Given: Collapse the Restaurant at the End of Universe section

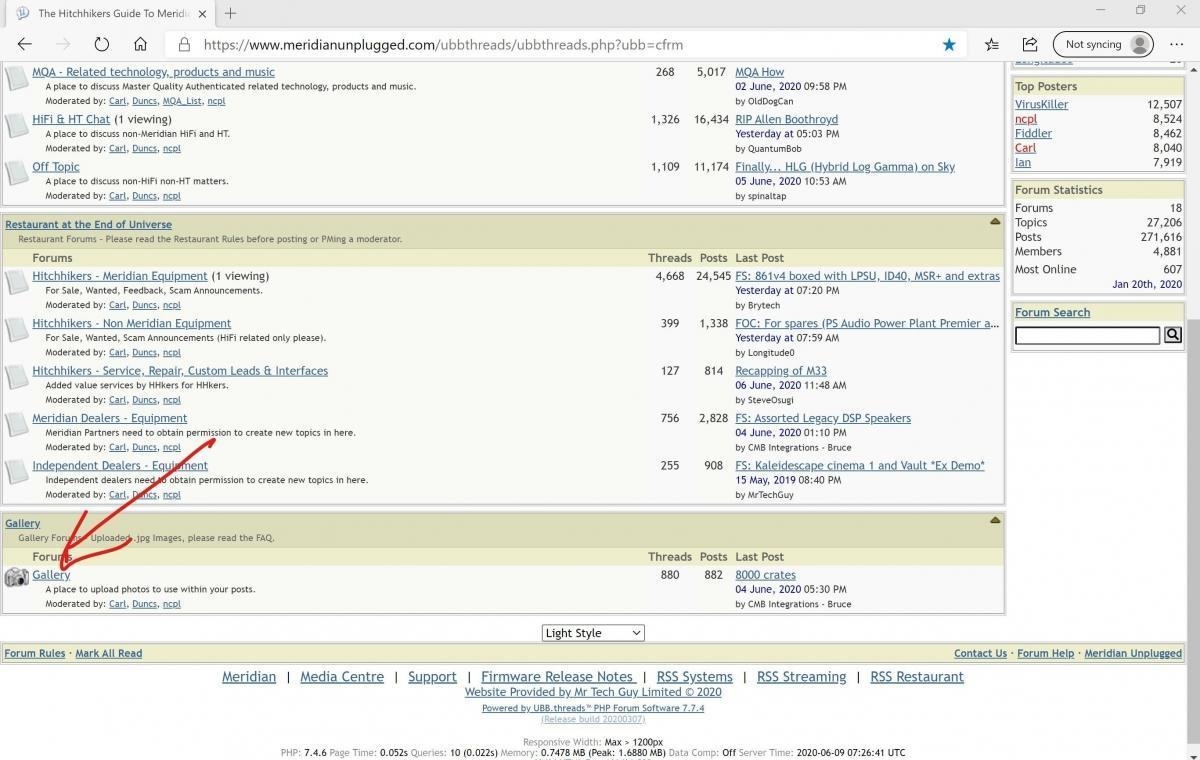Looking at the screenshot, I should point(995,222).
